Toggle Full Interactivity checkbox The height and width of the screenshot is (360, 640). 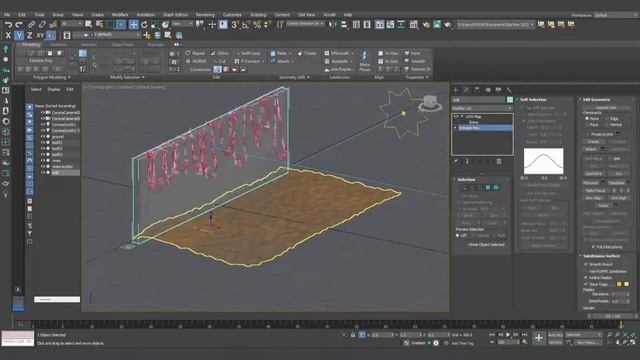(x=593, y=247)
